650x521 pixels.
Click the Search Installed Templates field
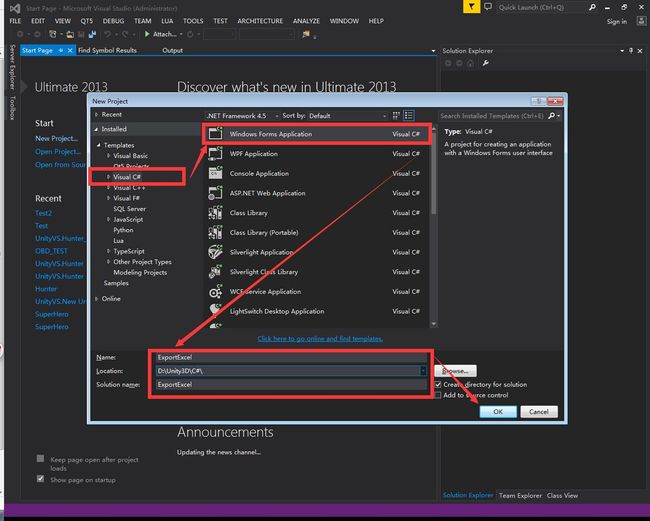(x=492, y=116)
